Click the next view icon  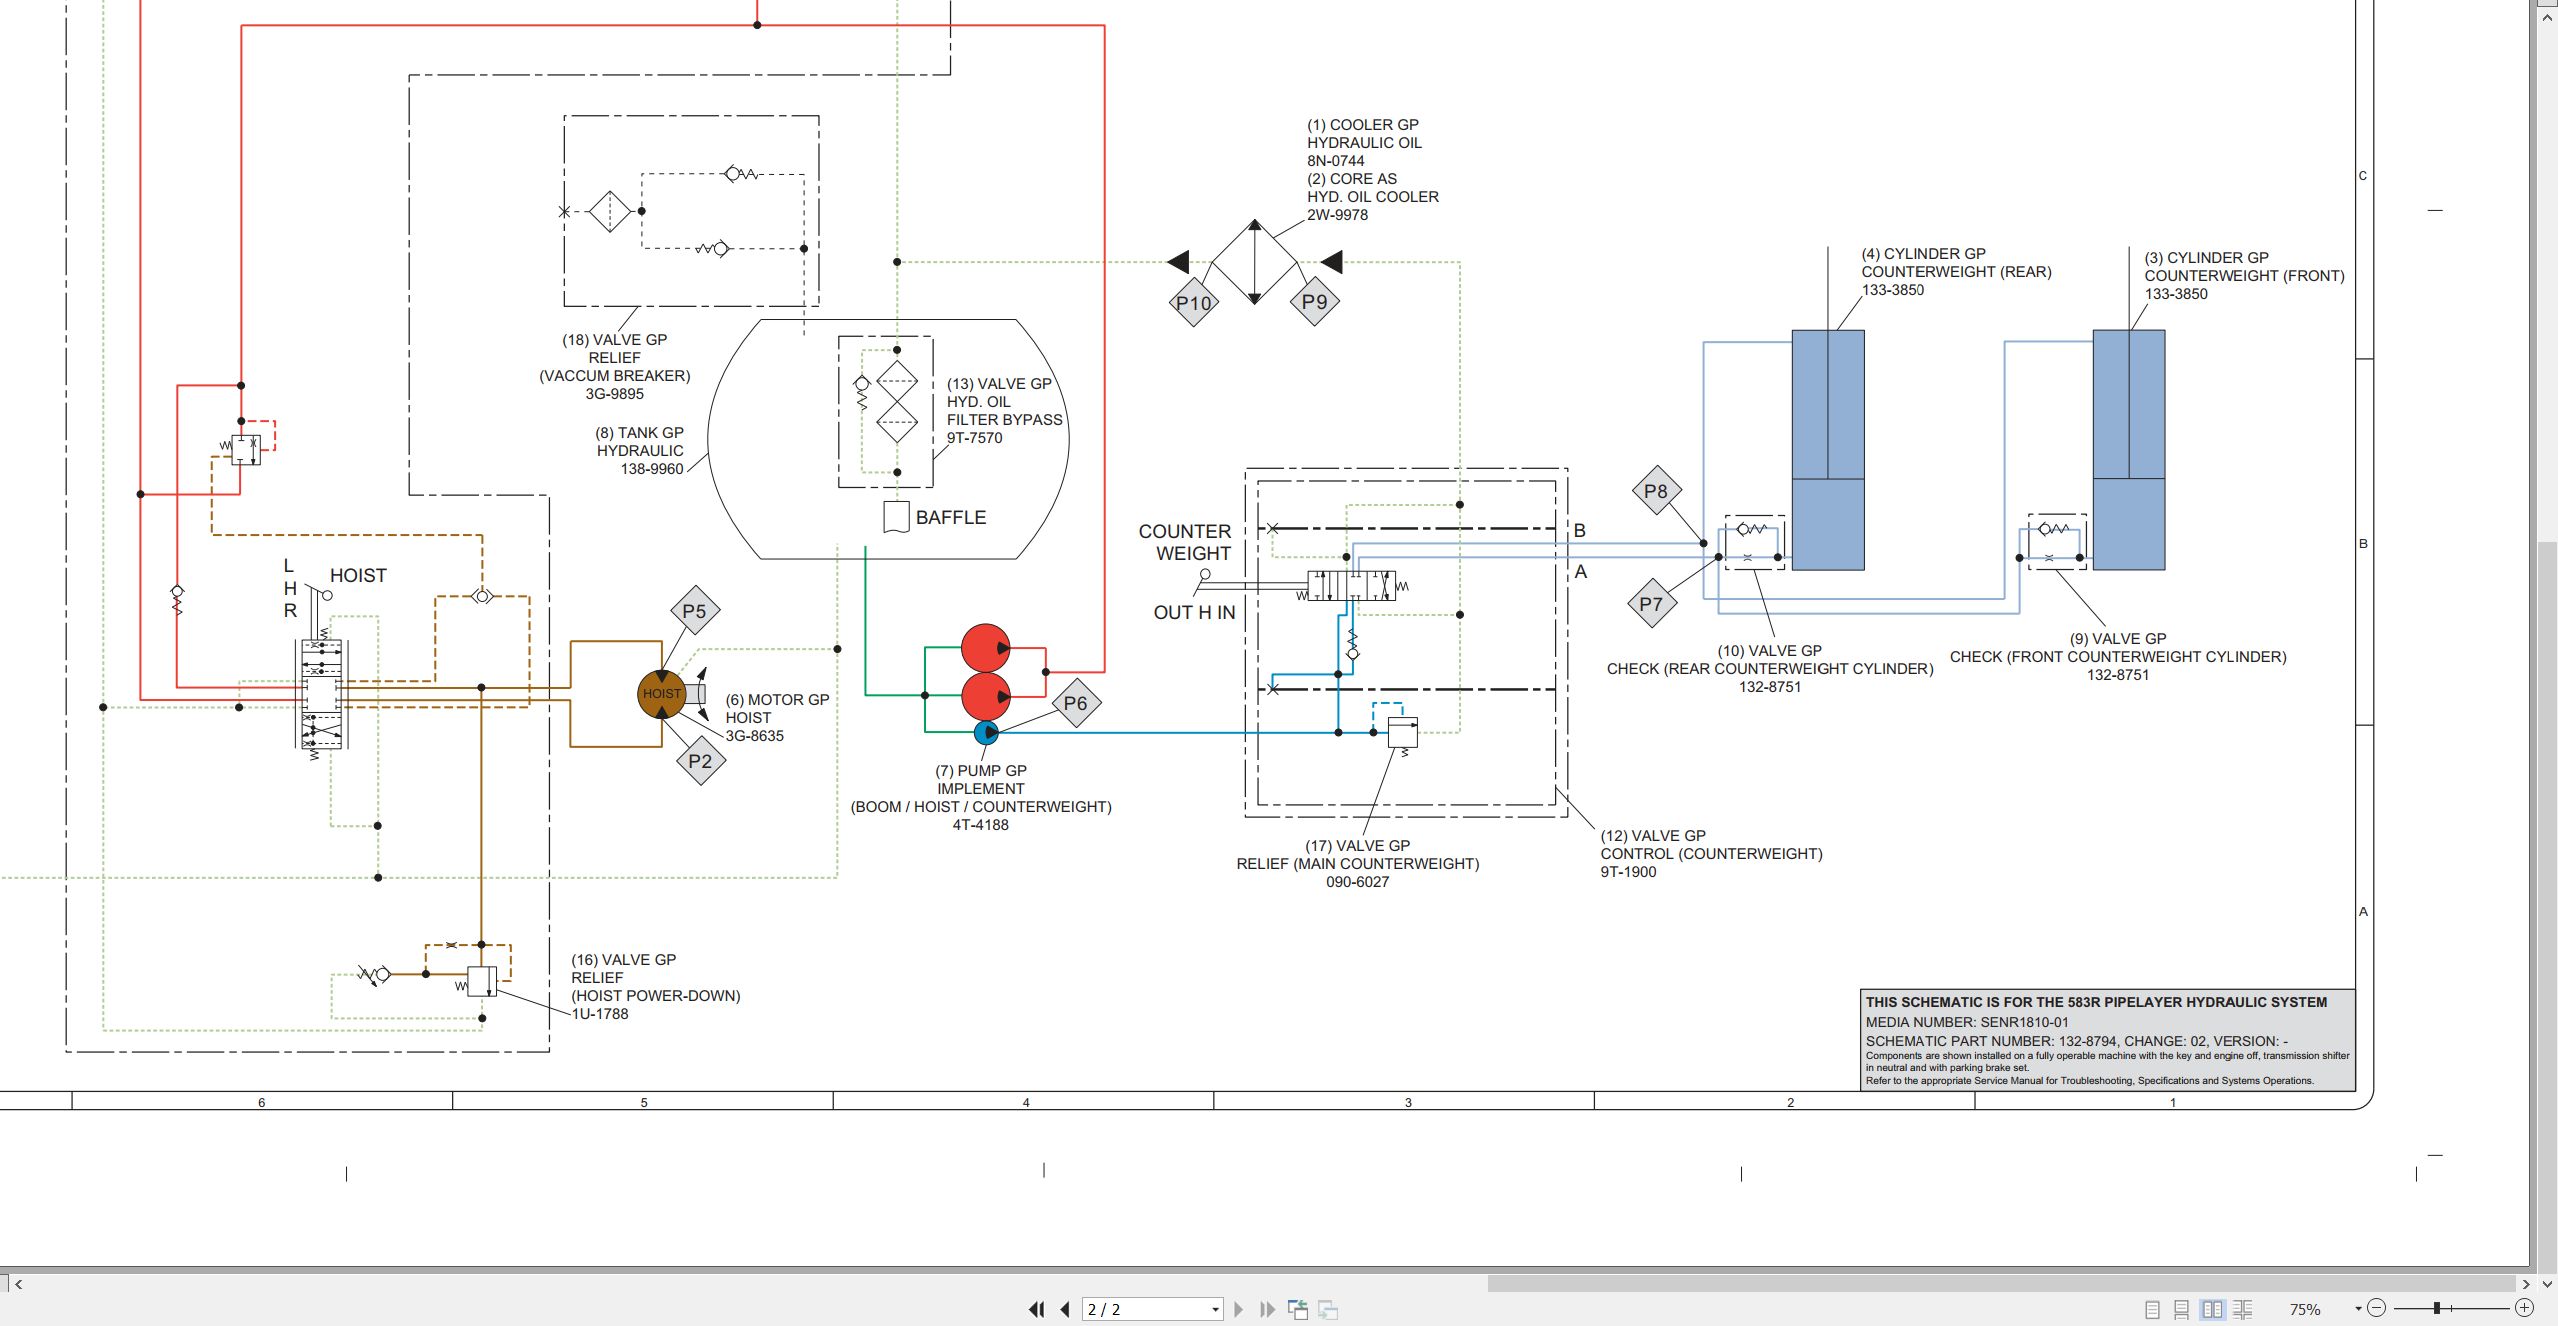pos(1328,1309)
